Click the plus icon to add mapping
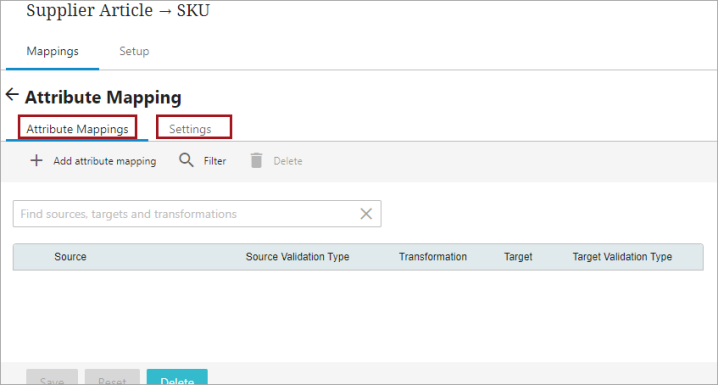 36,161
